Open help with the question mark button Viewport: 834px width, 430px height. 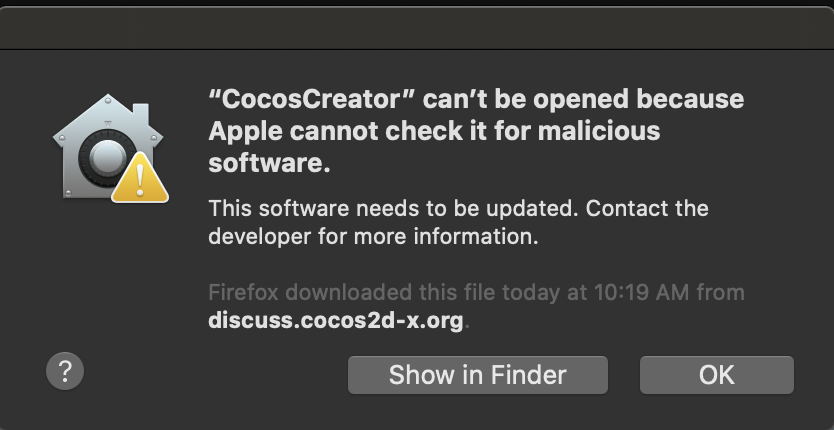(65, 371)
